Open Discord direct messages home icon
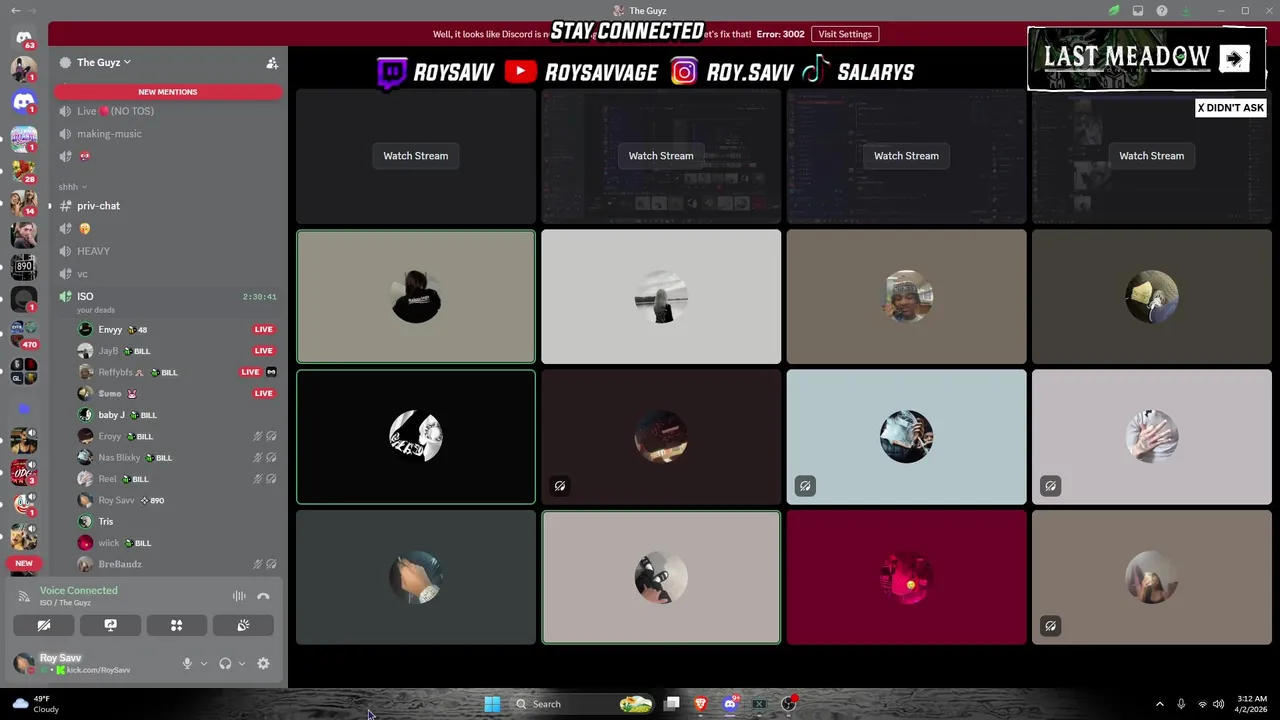Viewport: 1280px width, 720px height. [x=24, y=38]
